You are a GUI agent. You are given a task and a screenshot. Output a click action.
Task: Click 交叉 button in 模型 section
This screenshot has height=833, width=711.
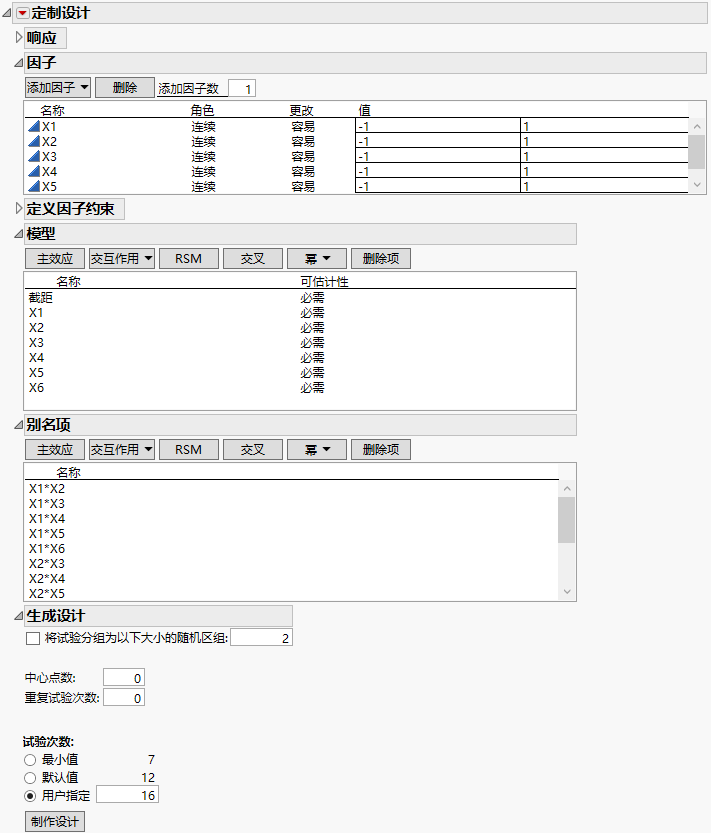click(x=253, y=259)
